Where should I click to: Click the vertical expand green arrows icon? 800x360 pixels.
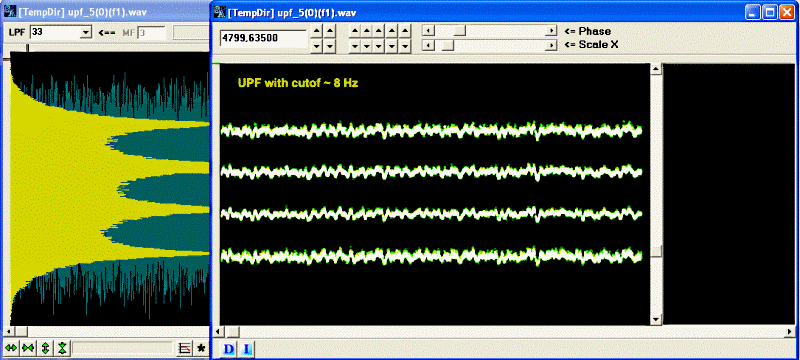coord(45,348)
